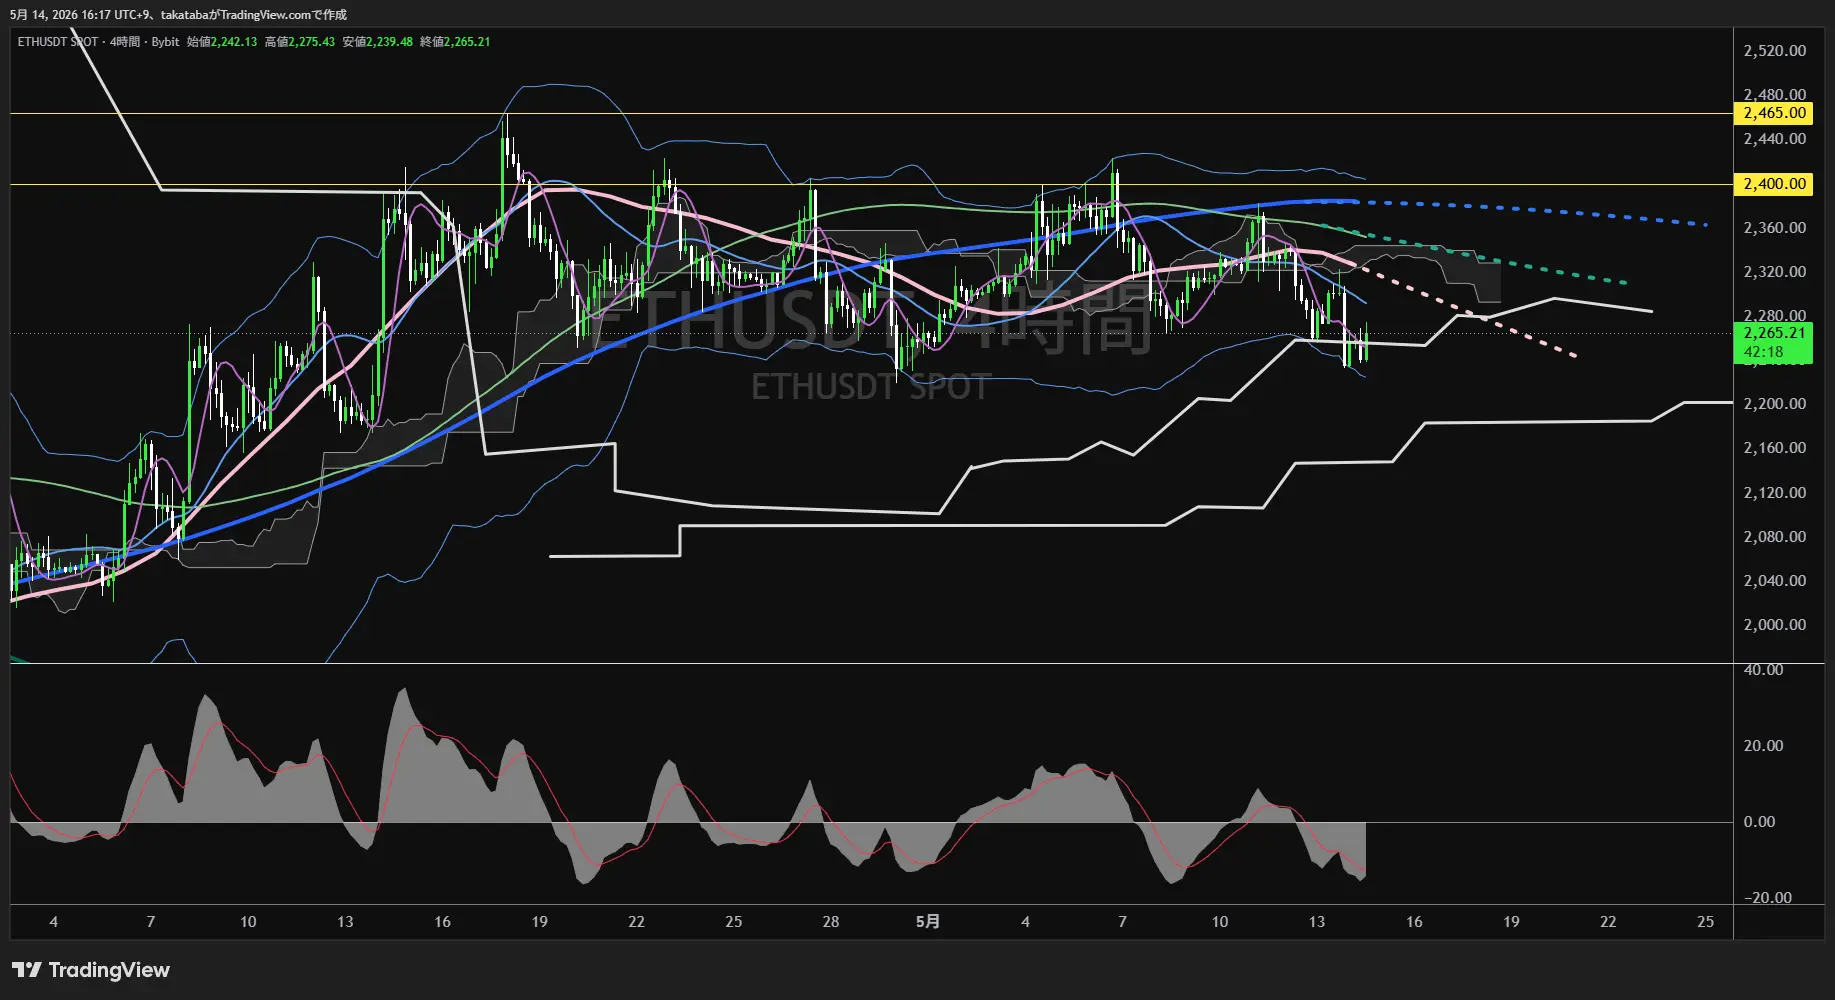1835x1000 pixels.
Task: Click the 2,320.00 price axis label
Action: coord(1774,272)
